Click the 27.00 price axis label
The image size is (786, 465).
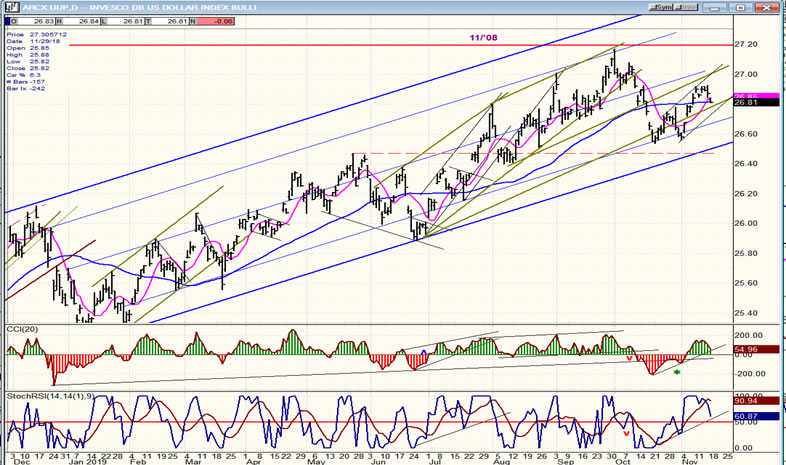(746, 75)
